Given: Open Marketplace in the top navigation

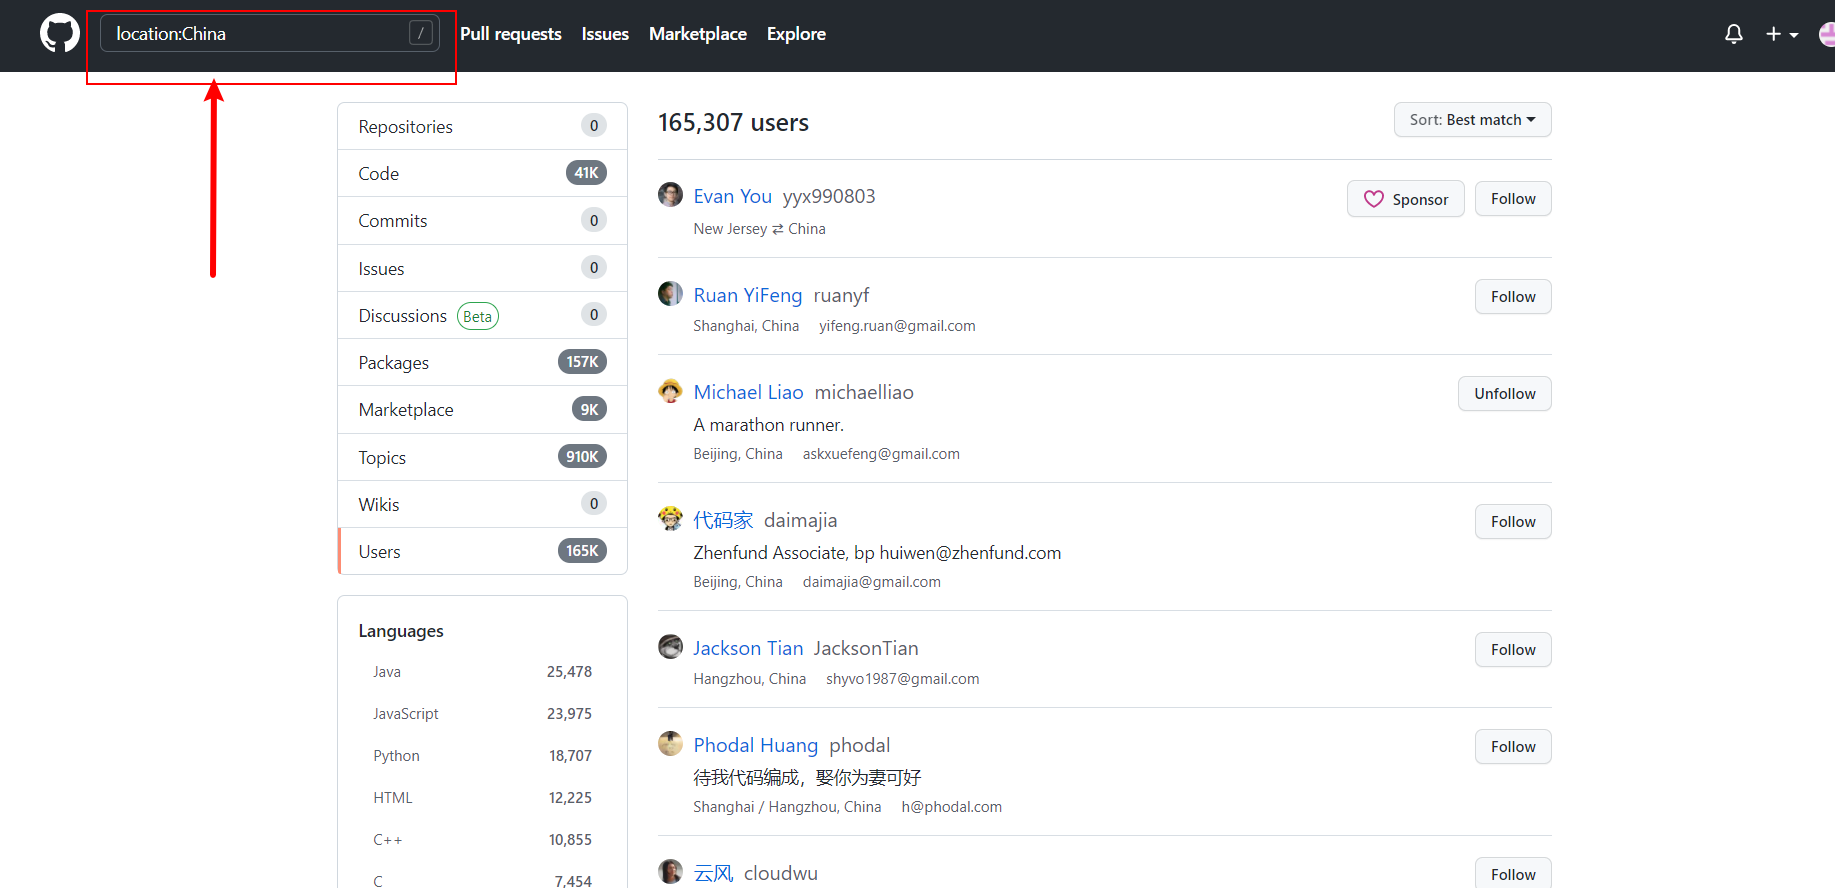Looking at the screenshot, I should (x=698, y=34).
